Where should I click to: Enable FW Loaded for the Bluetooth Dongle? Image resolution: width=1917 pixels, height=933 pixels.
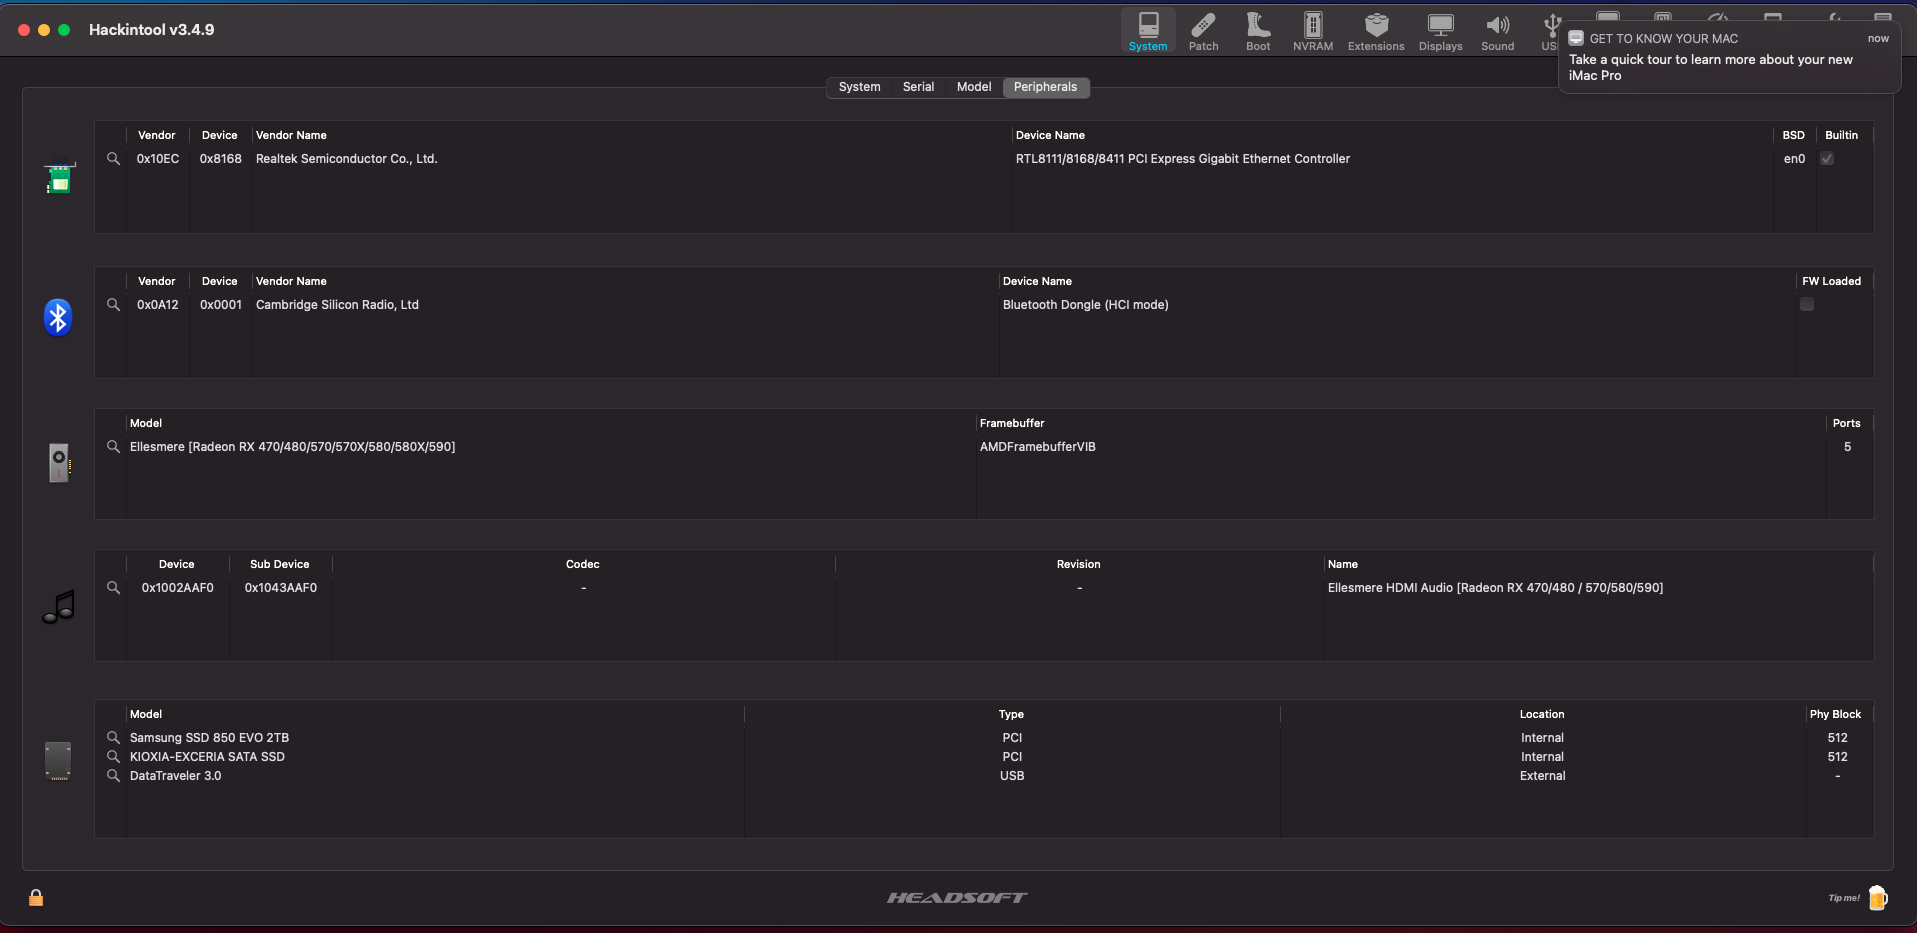point(1806,305)
